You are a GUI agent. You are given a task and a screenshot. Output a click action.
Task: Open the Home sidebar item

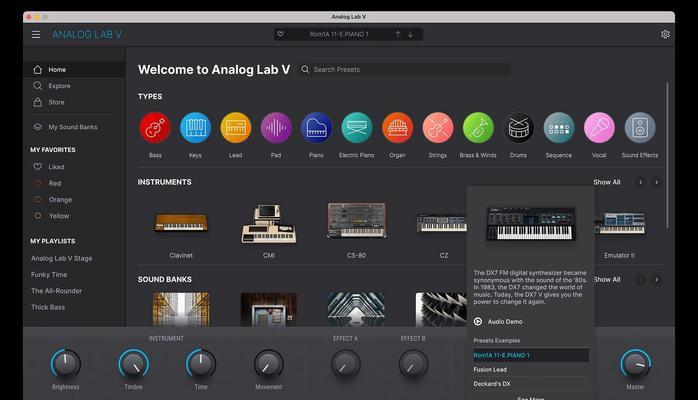[x=74, y=69]
